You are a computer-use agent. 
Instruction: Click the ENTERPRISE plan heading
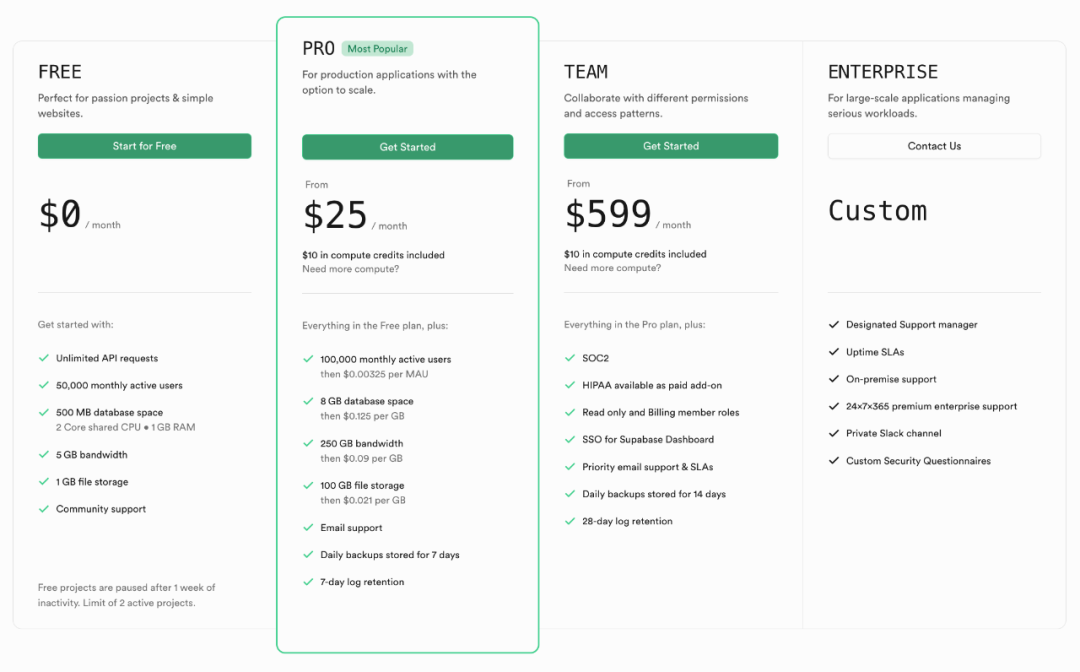click(x=882, y=72)
